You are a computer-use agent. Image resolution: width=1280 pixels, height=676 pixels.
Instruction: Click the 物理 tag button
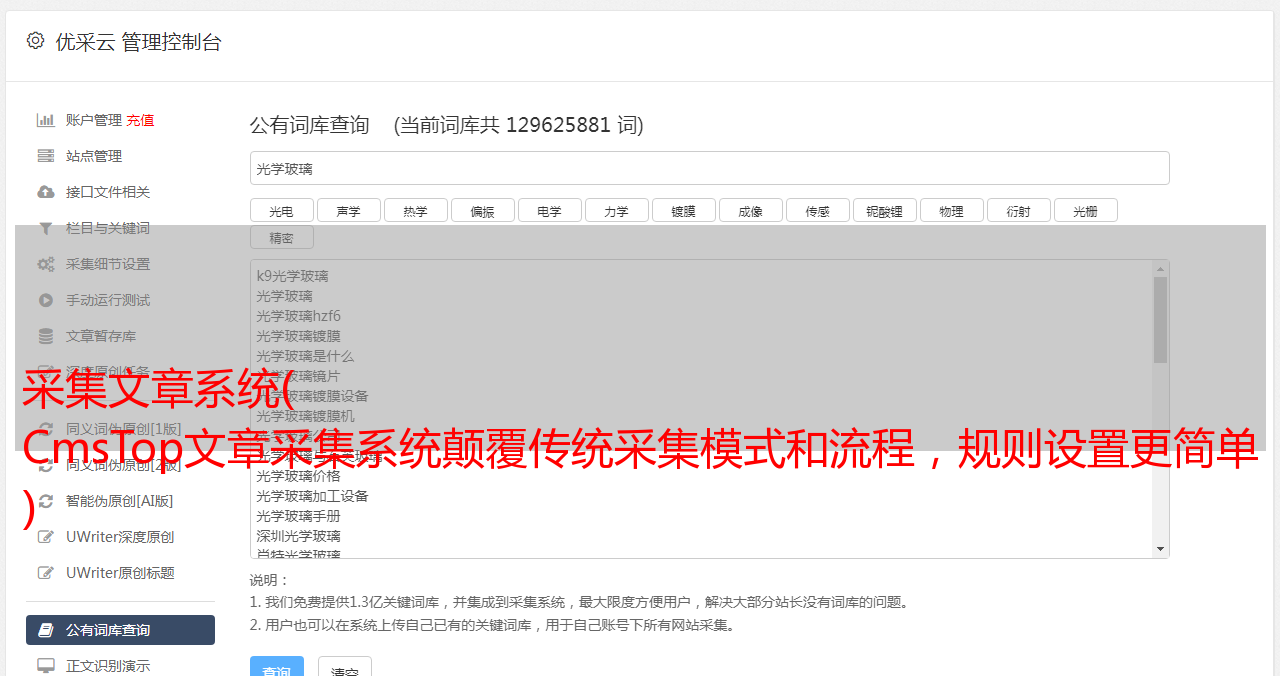(952, 210)
